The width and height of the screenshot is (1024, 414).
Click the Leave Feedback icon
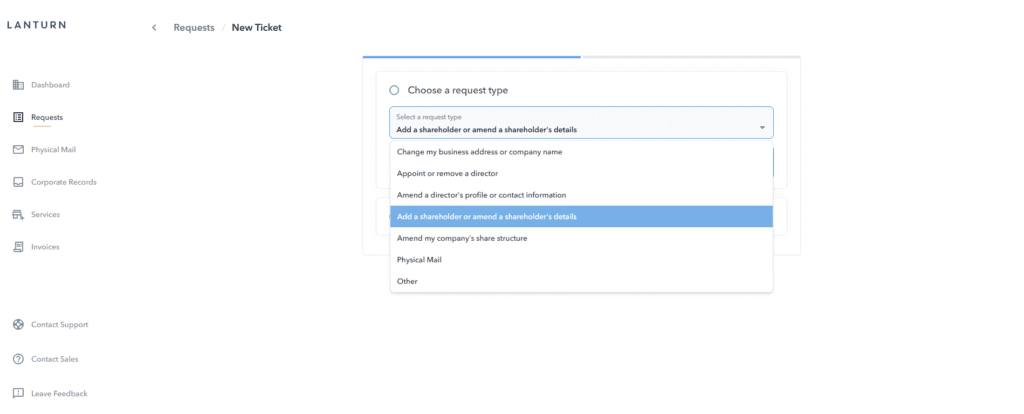tap(18, 393)
